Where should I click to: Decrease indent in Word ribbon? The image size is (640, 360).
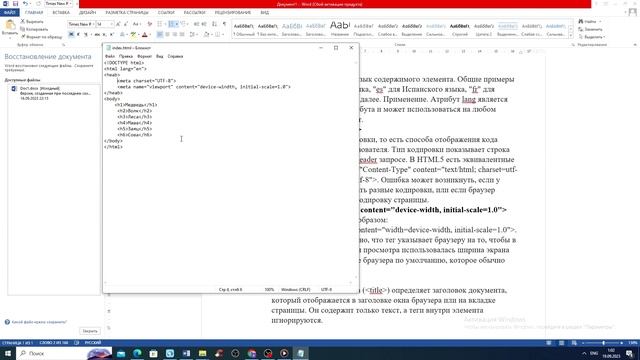(196, 24)
